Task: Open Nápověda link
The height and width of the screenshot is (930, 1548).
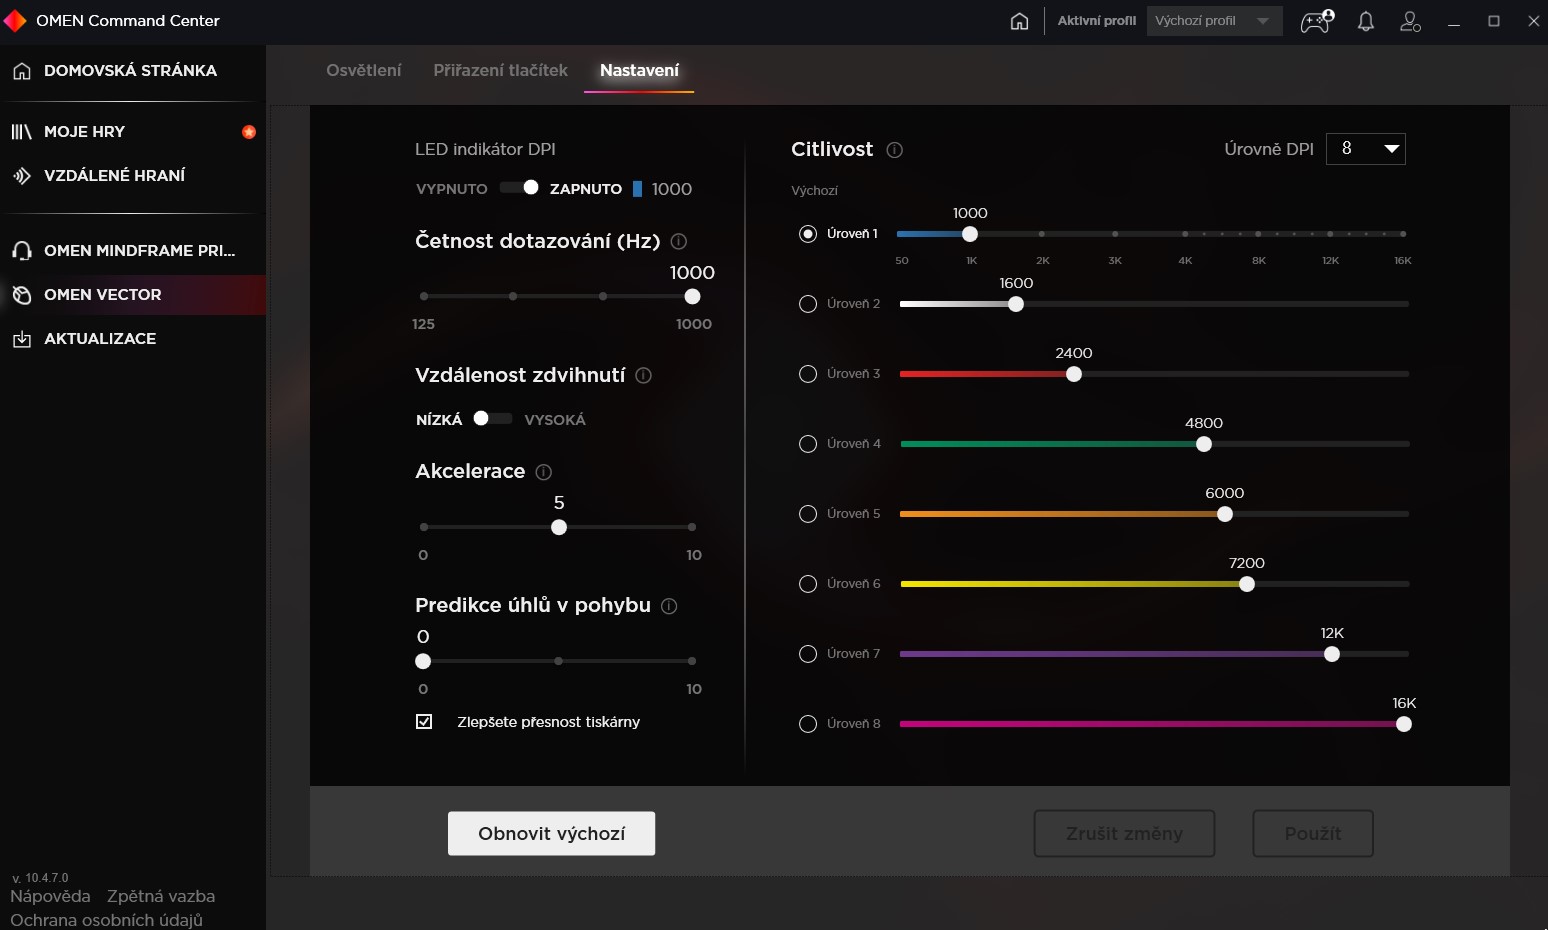Action: pos(50,897)
